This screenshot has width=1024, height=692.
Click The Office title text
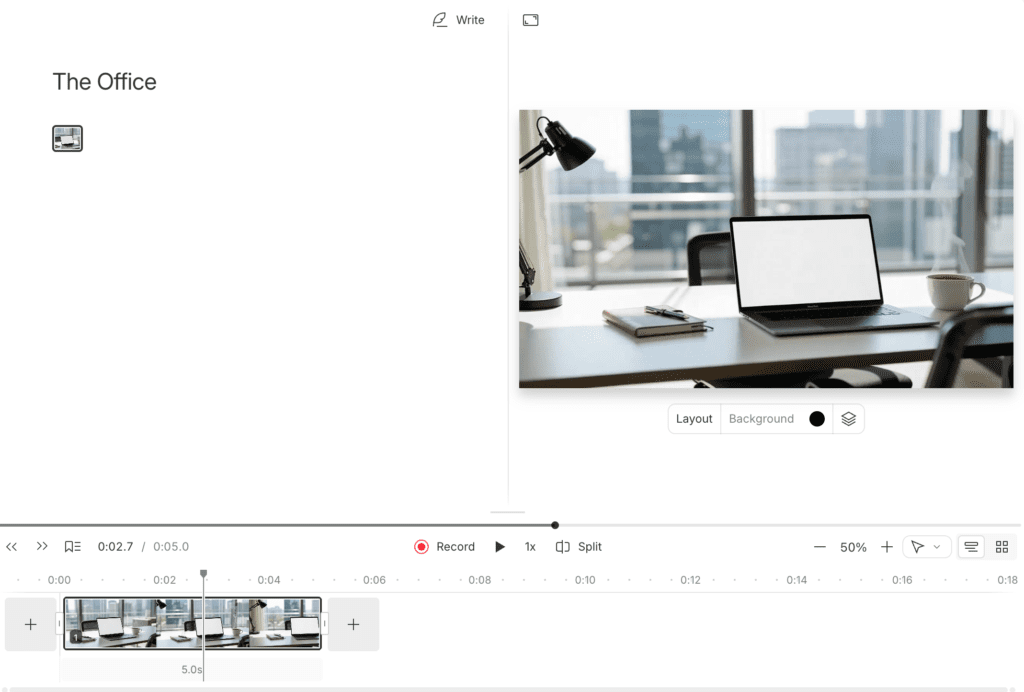[104, 81]
